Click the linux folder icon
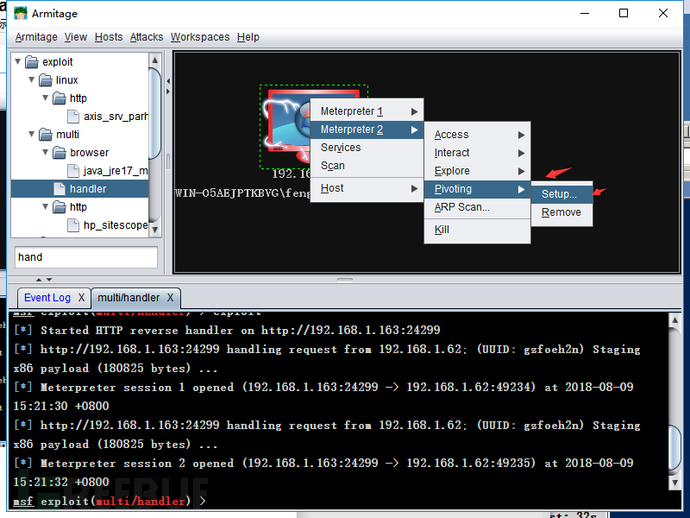Viewport: 690px width, 518px height. tap(45, 80)
